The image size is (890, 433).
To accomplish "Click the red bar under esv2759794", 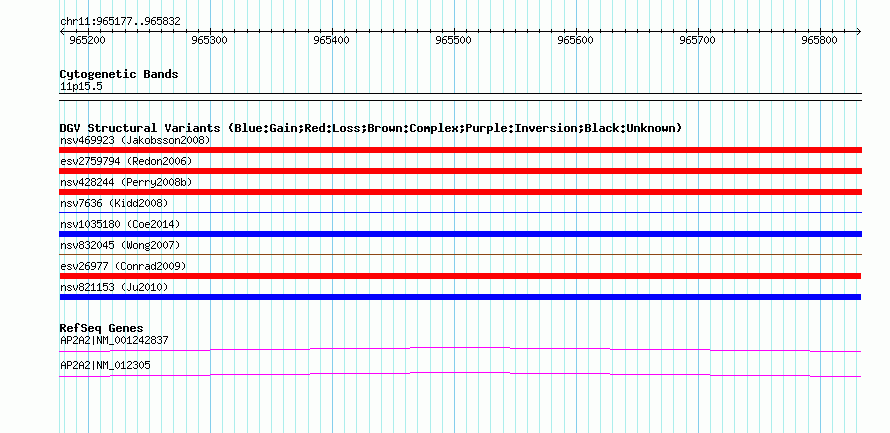I will click(460, 171).
